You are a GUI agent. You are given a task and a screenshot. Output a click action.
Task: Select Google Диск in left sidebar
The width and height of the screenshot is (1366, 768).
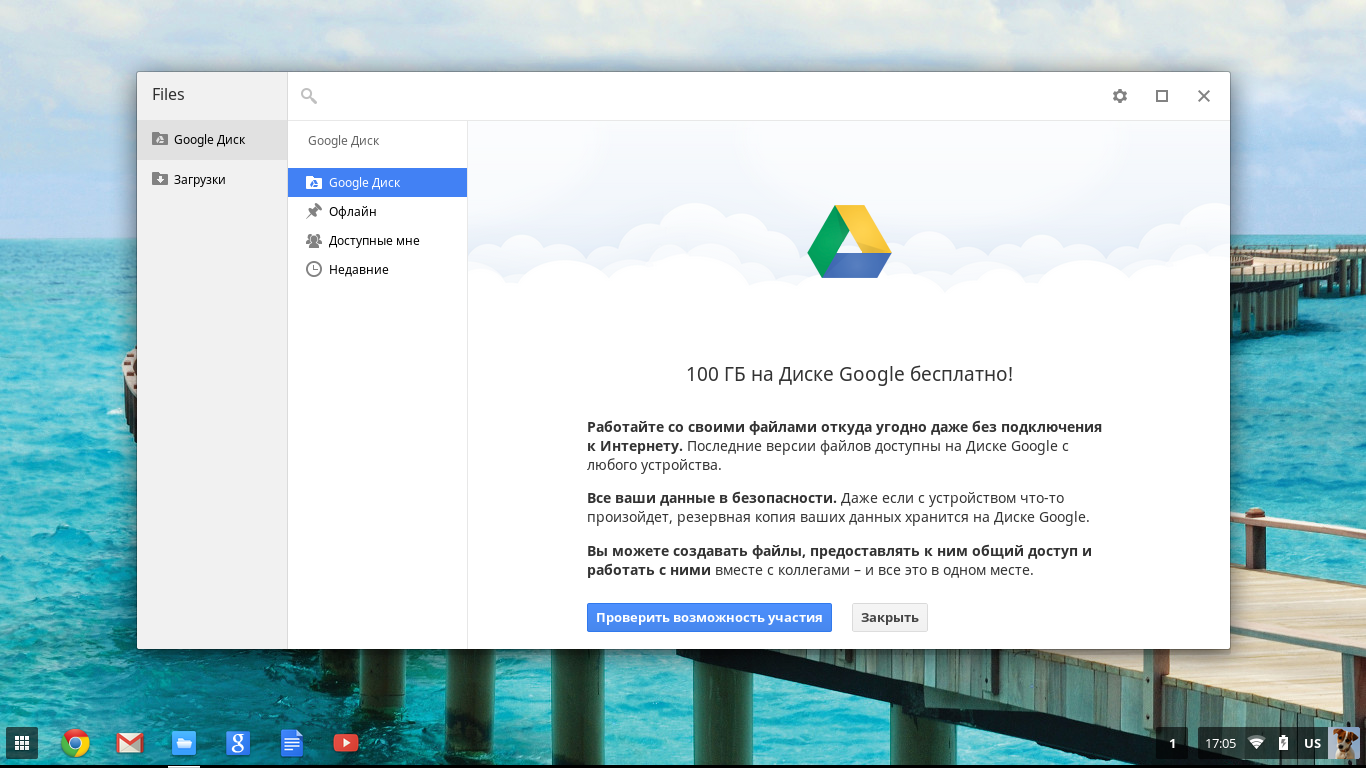coord(212,140)
